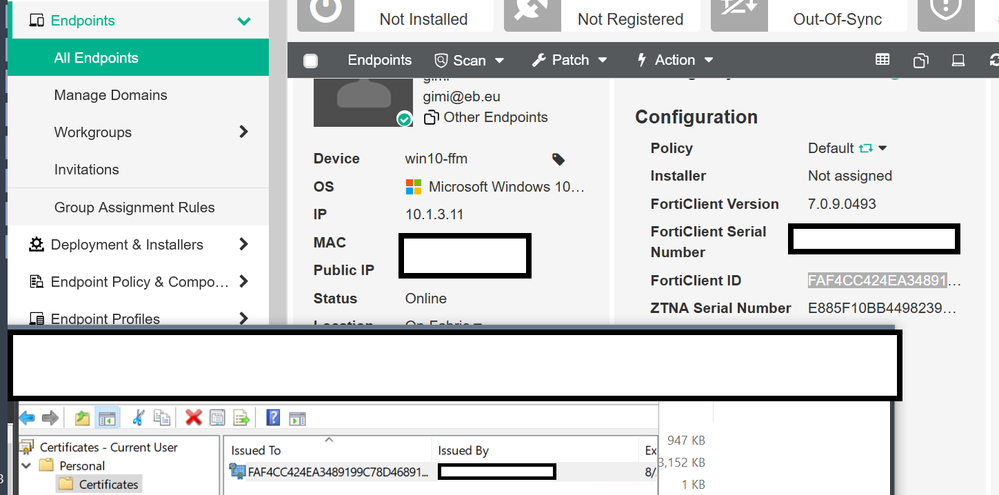Click the MMC Forward arrow icon
The height and width of the screenshot is (495, 999).
click(x=50, y=418)
